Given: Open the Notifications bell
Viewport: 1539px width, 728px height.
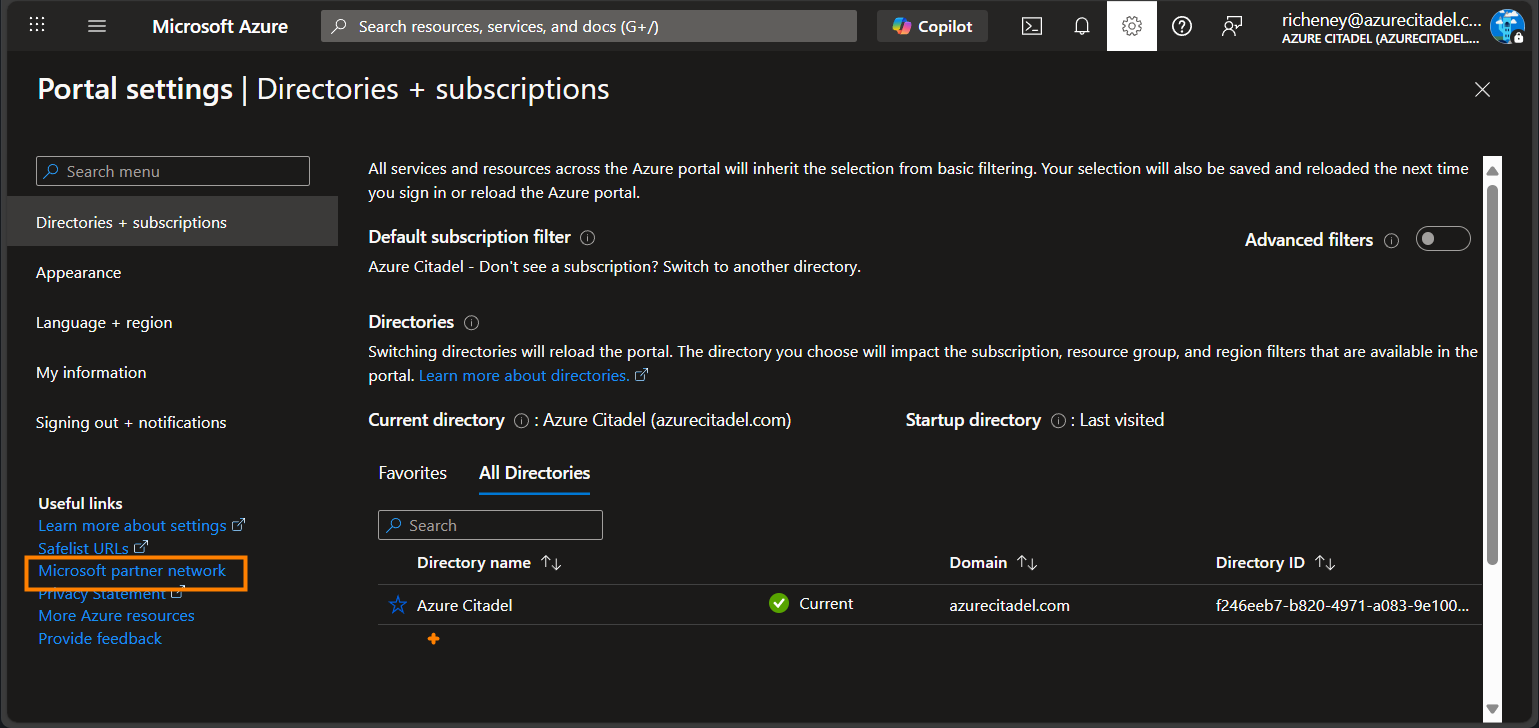Looking at the screenshot, I should point(1081,25).
